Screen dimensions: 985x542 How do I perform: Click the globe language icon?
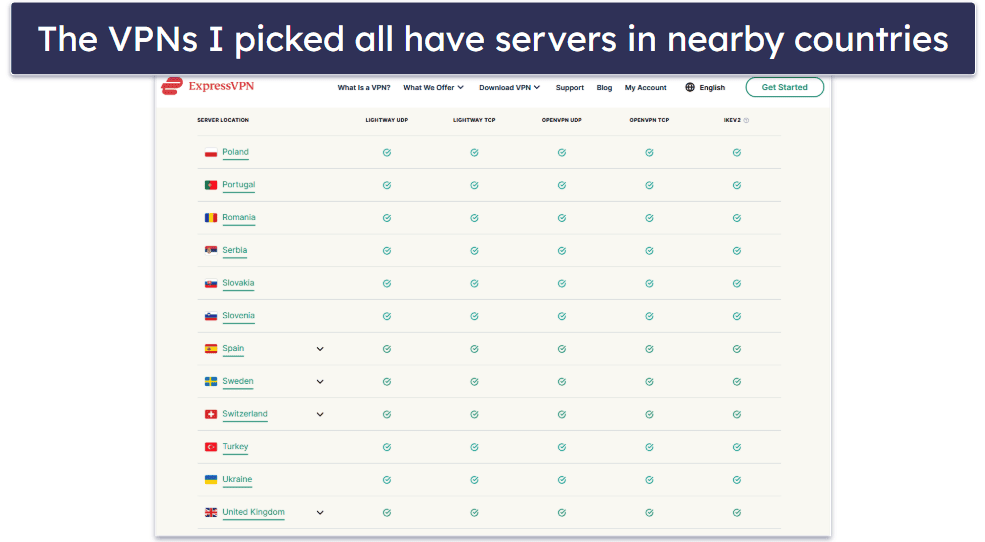point(690,87)
